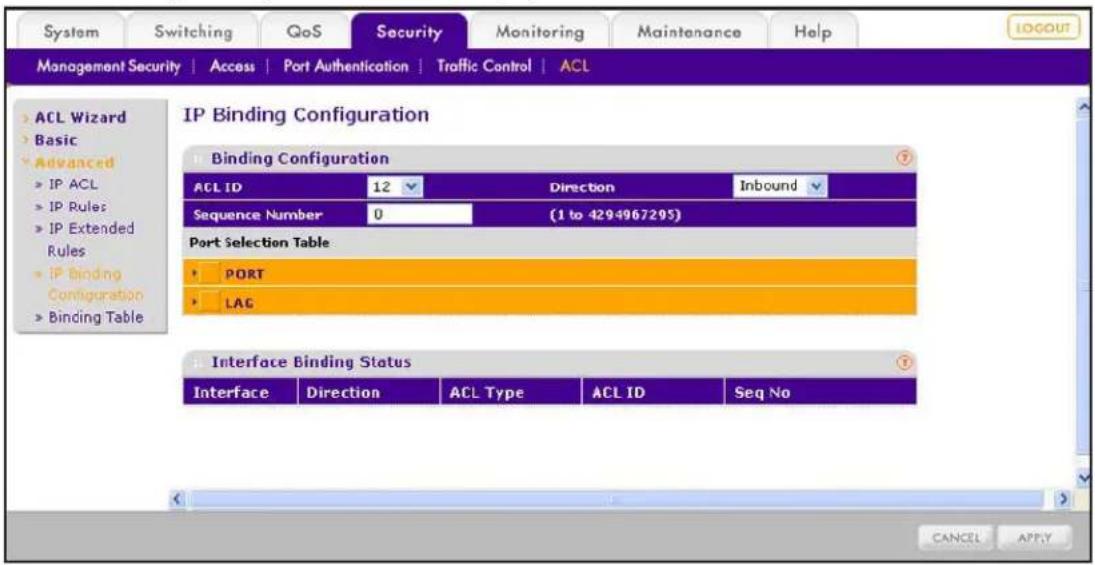The width and height of the screenshot is (1095, 565).
Task: Click the Direction column header
Action: [x=369, y=392]
